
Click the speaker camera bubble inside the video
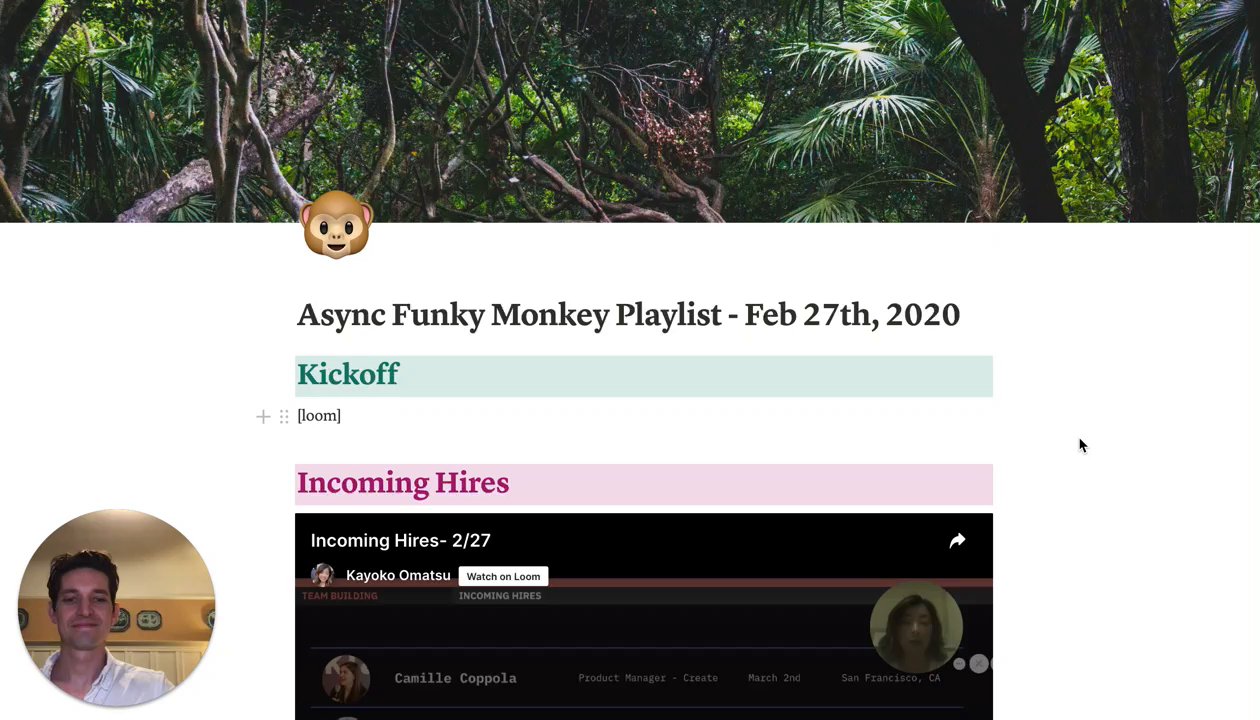[916, 626]
